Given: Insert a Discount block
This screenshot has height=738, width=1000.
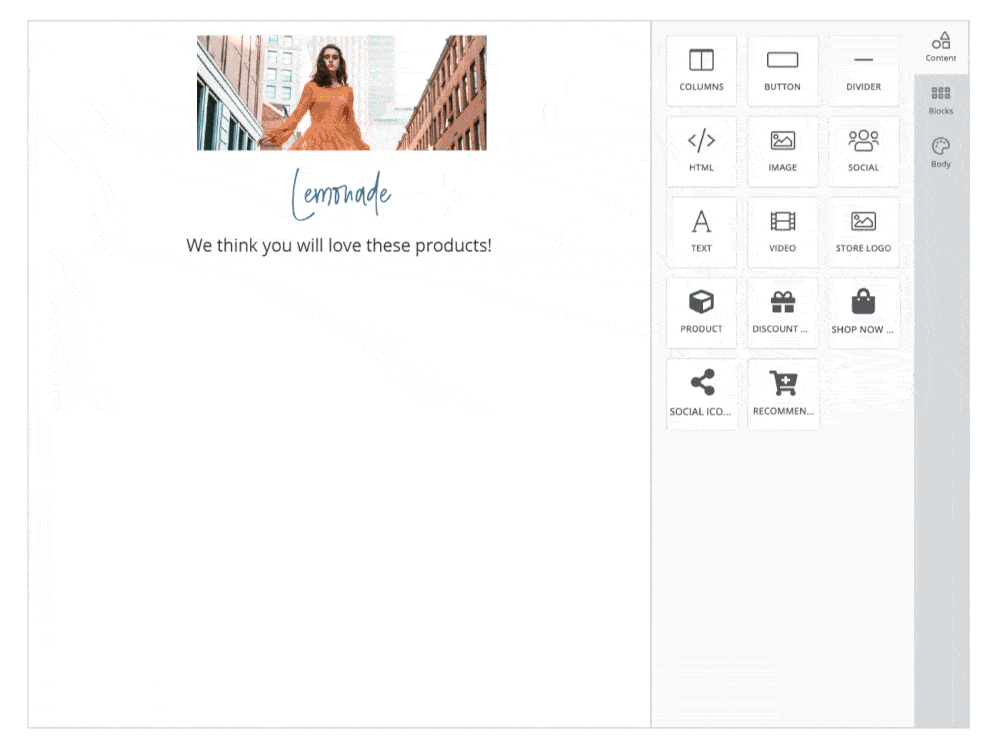Looking at the screenshot, I should point(783,312).
